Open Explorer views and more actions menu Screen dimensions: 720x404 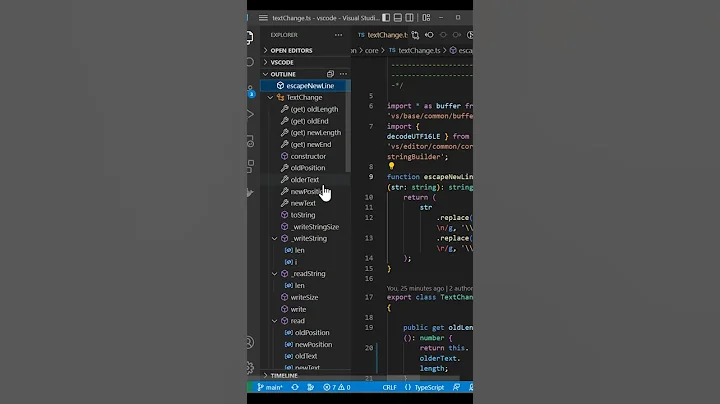tap(338, 35)
